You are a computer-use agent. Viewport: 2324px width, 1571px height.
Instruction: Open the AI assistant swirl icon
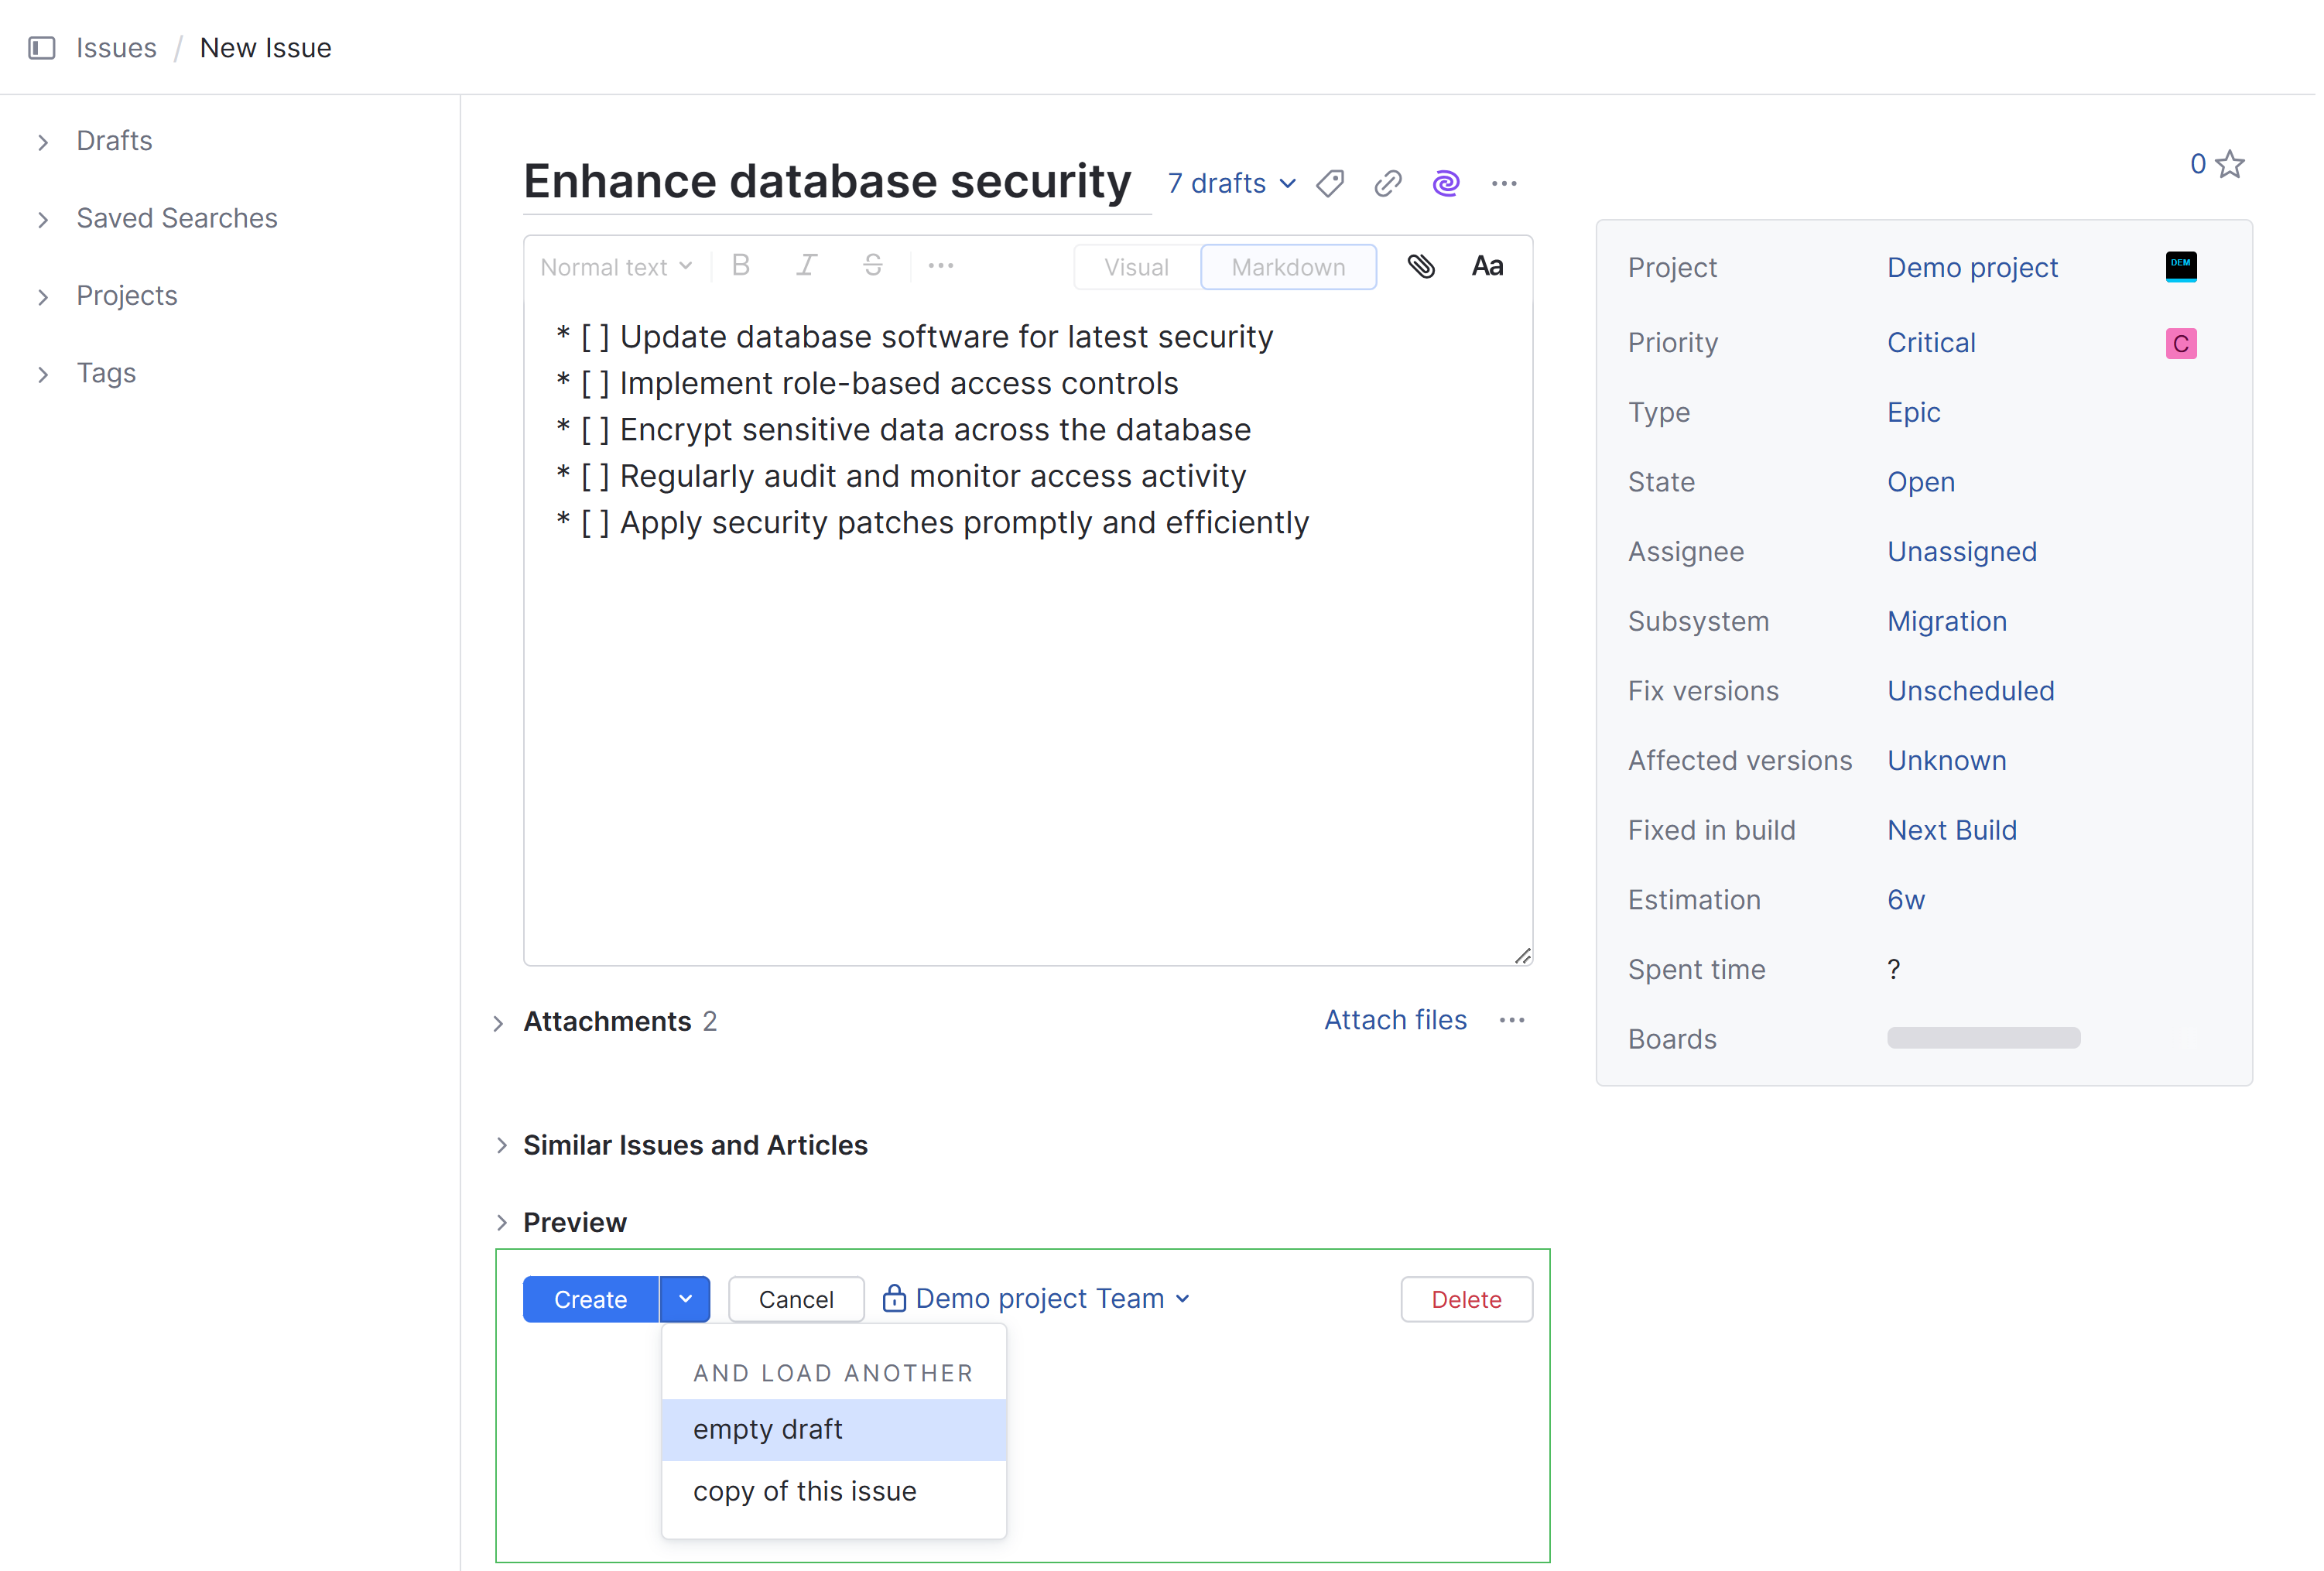1446,183
